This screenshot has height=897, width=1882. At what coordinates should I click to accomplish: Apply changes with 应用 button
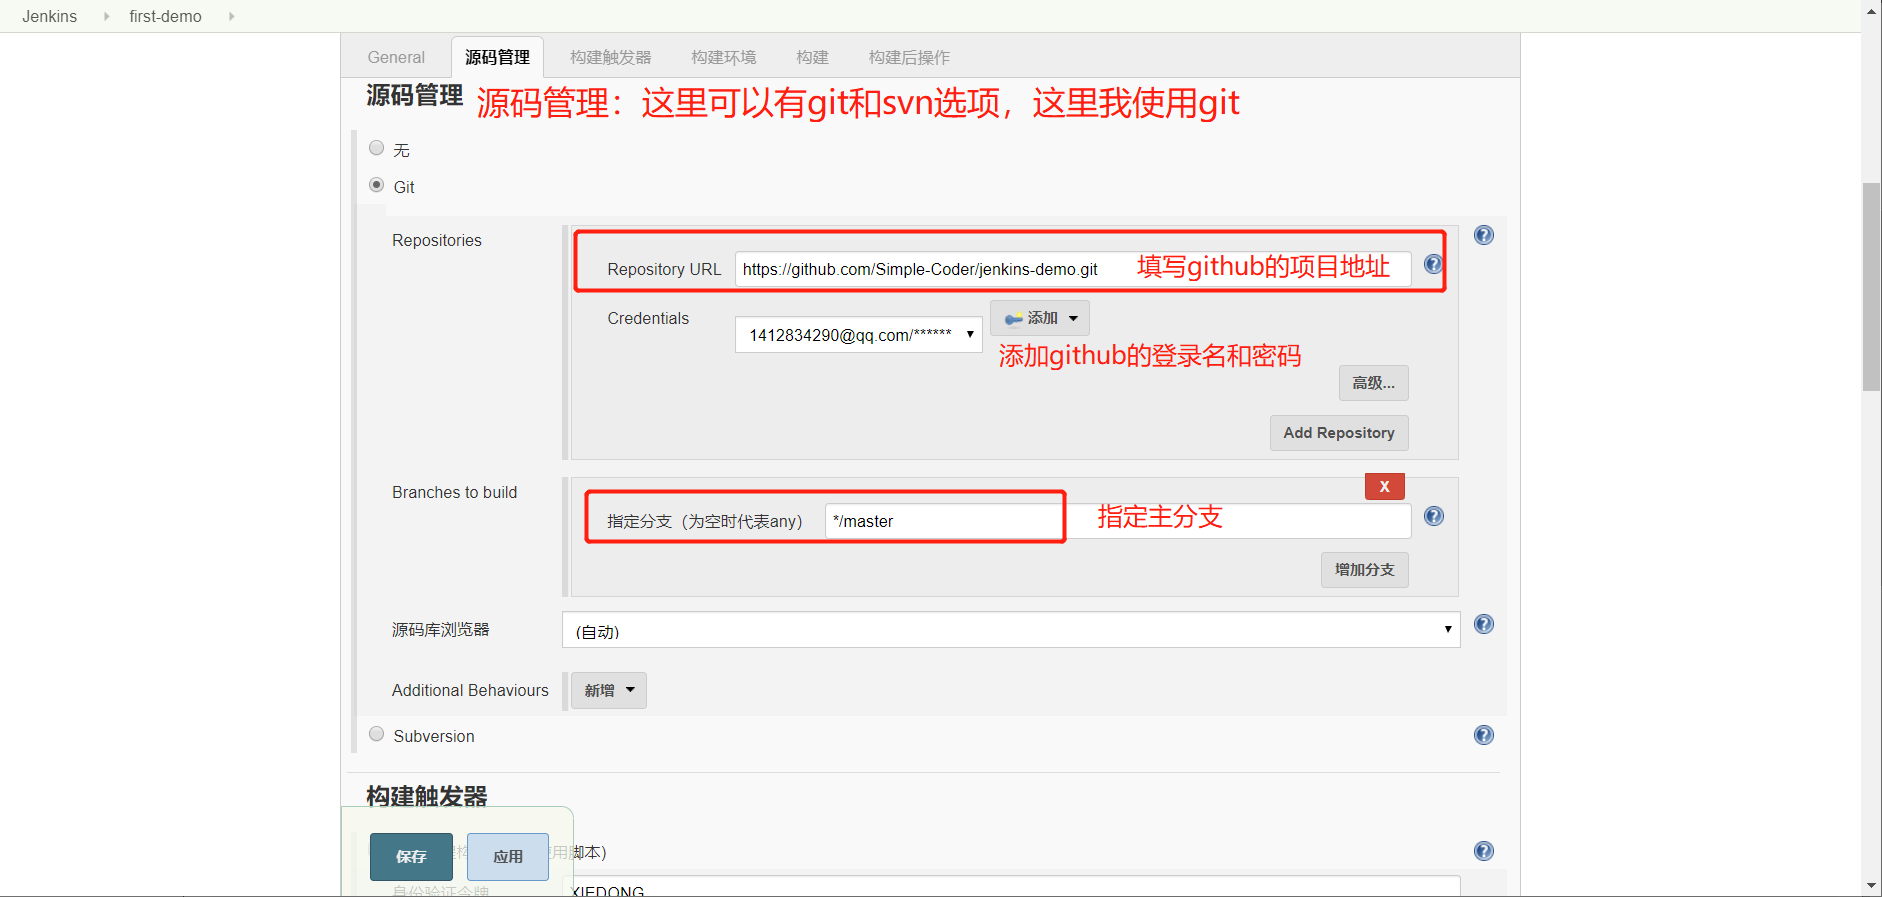[x=508, y=857]
